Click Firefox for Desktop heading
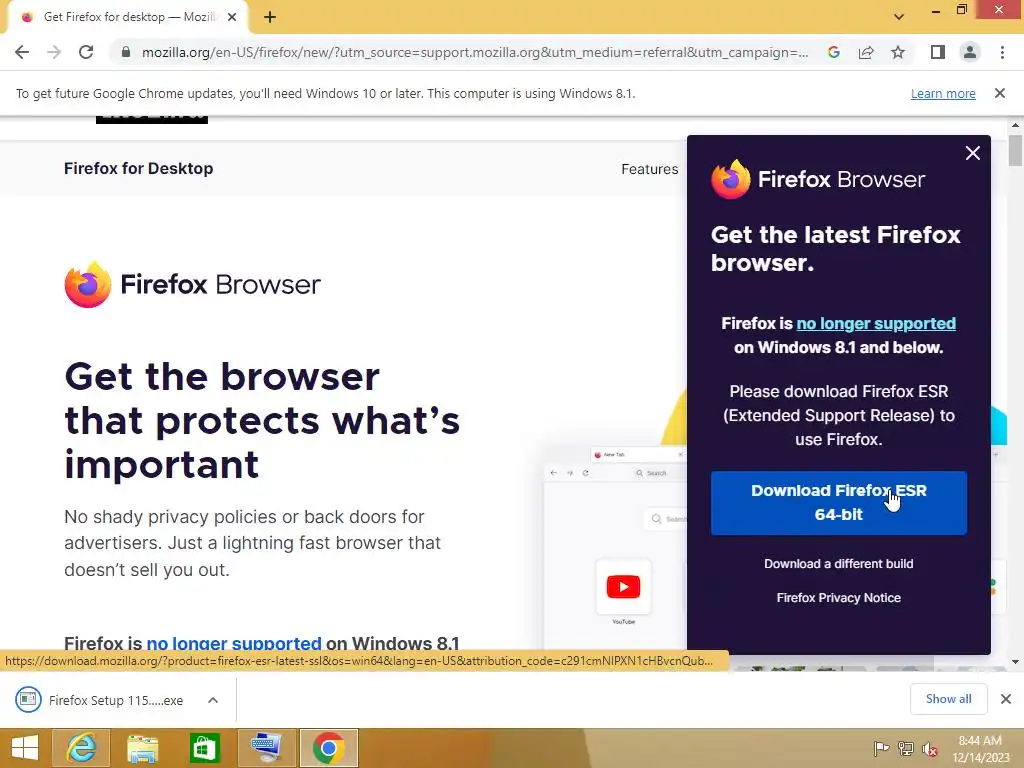This screenshot has width=1024, height=768. coord(138,168)
